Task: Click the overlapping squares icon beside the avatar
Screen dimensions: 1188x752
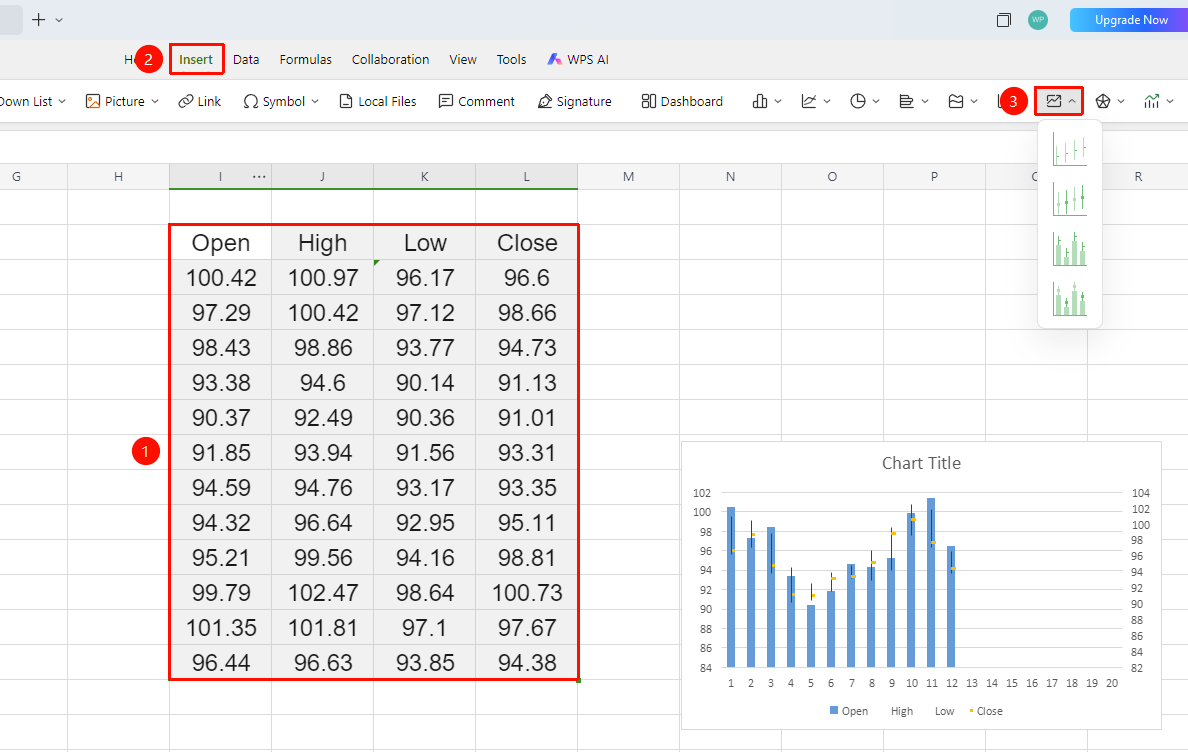Action: pyautogui.click(x=1004, y=20)
